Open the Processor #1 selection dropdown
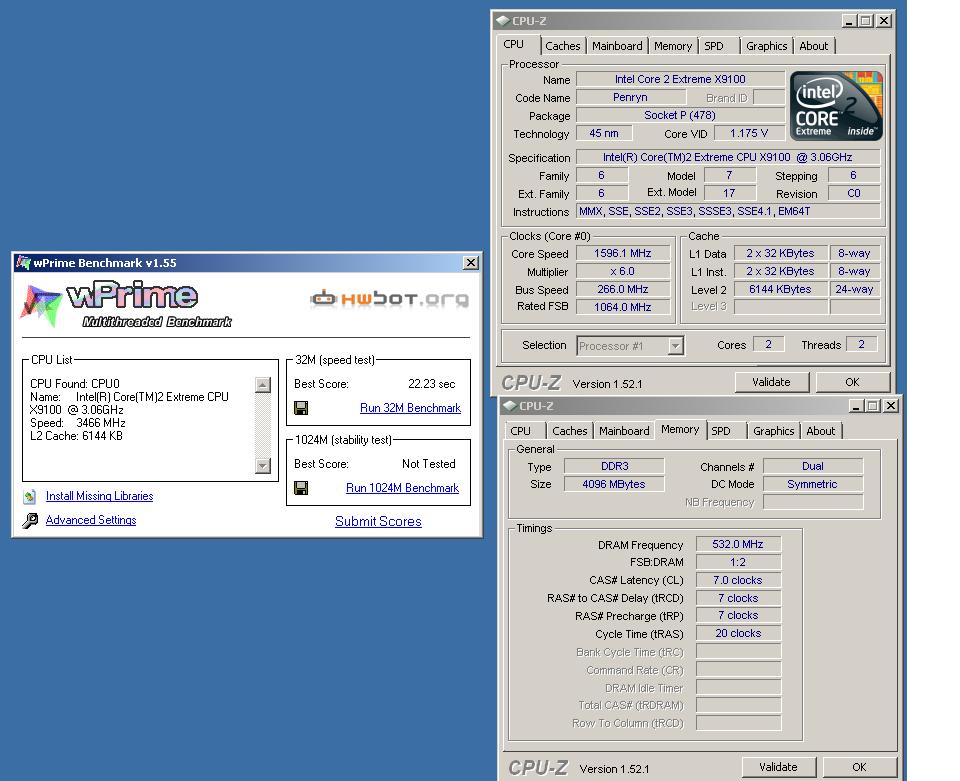960x781 pixels. [675, 346]
